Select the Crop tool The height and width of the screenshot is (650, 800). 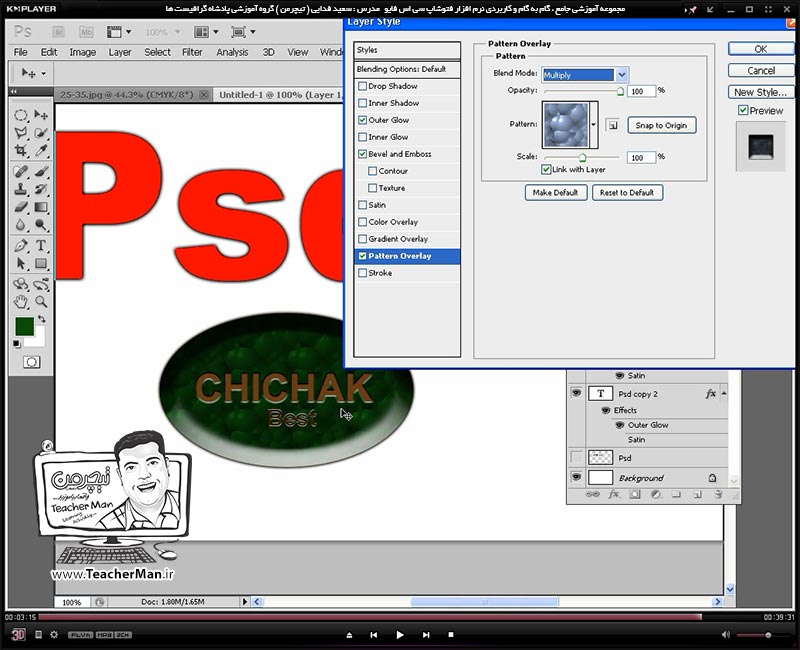tap(21, 151)
